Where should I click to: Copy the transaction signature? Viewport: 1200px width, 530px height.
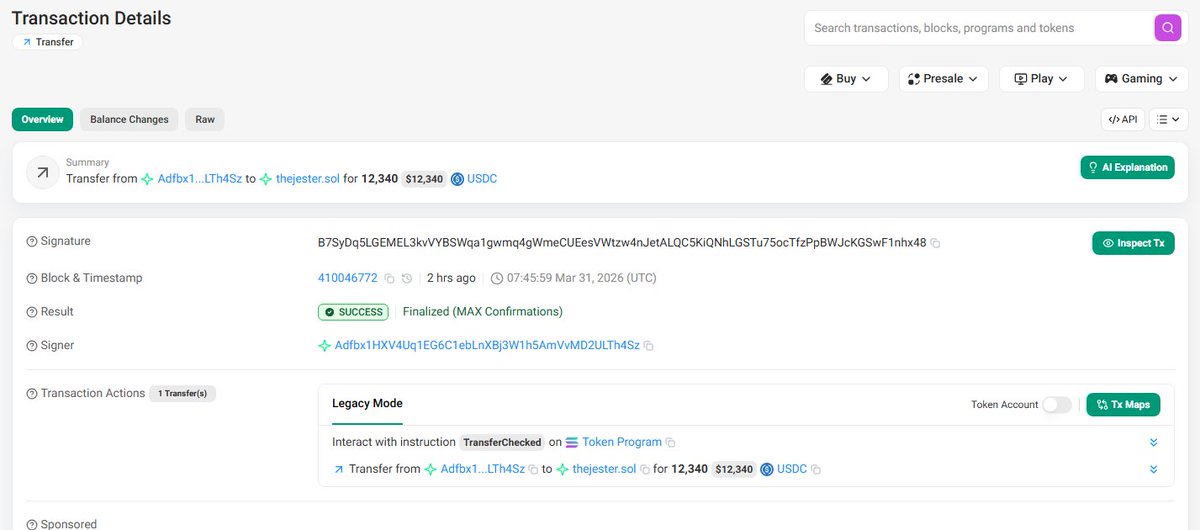[x=936, y=243]
